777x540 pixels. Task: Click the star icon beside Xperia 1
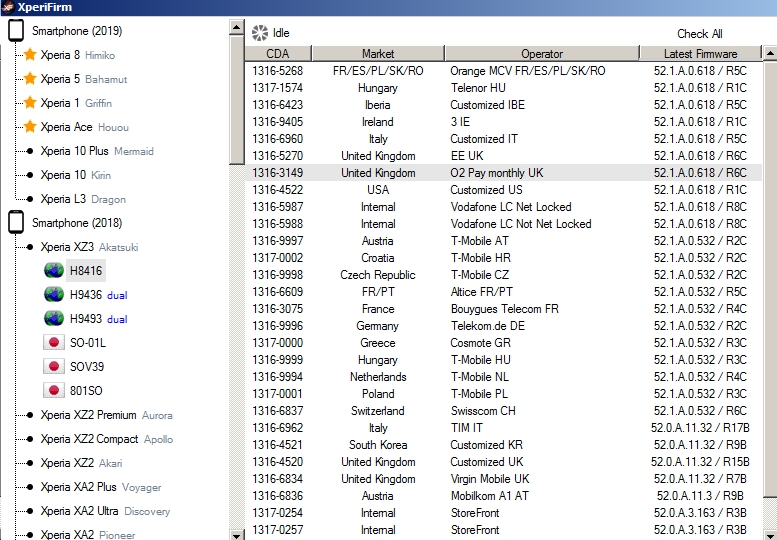tap(30, 103)
